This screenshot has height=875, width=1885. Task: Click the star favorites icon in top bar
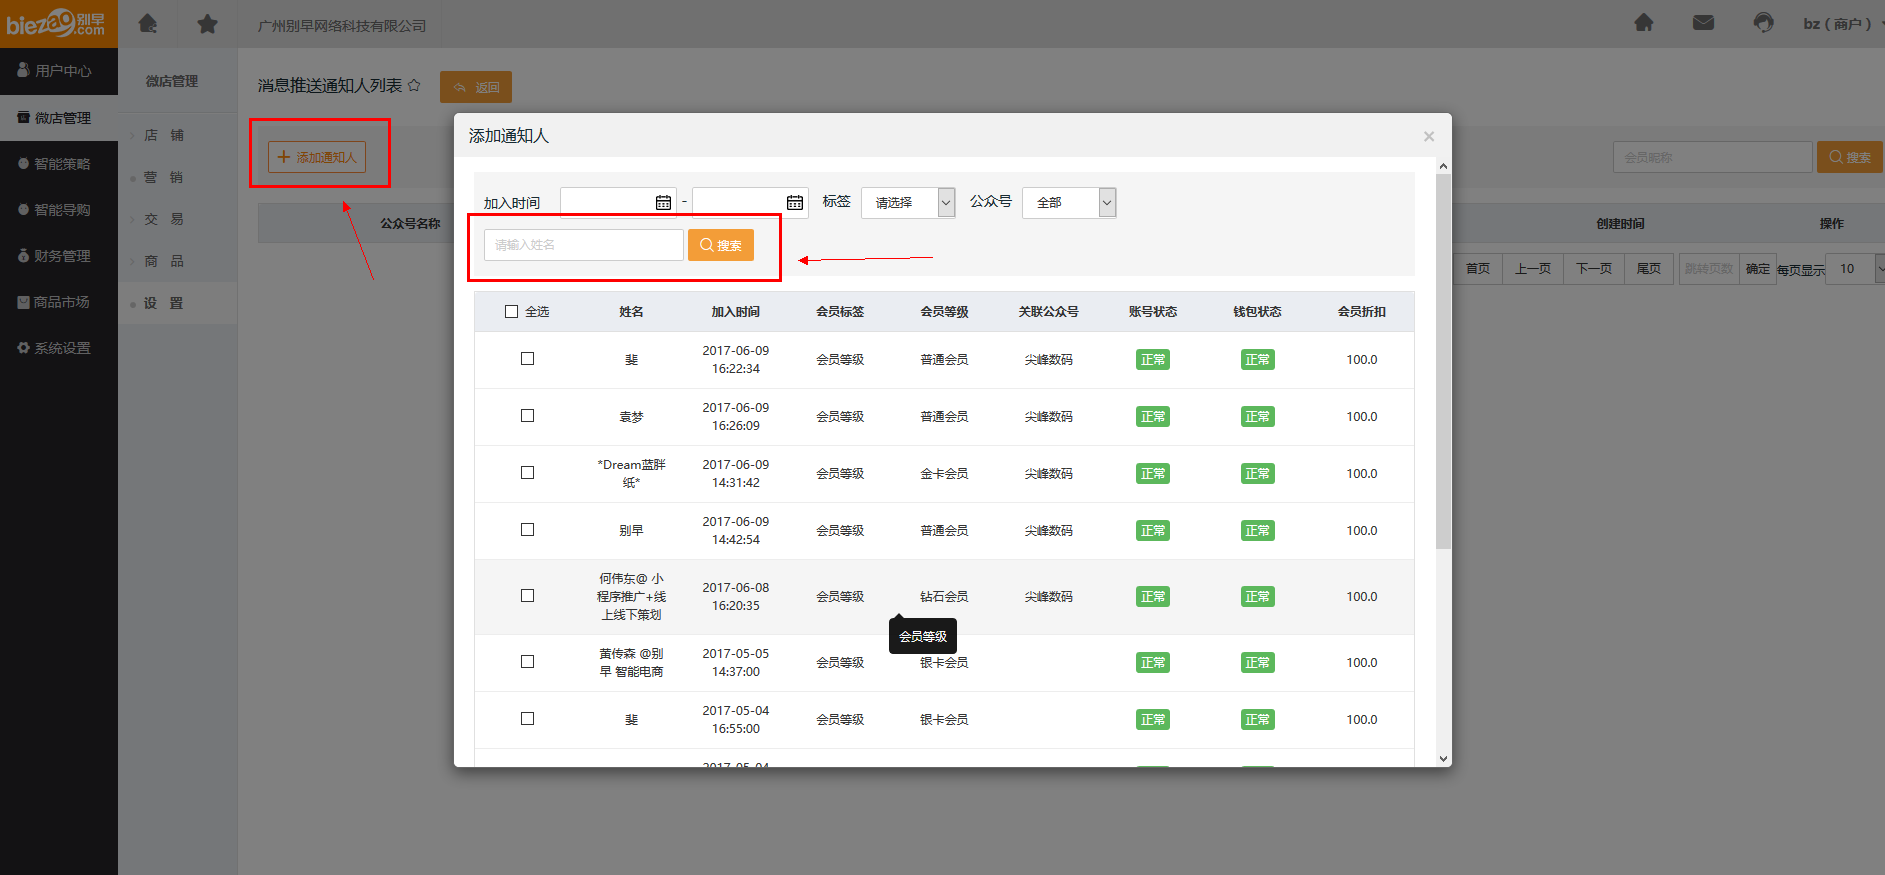[207, 23]
